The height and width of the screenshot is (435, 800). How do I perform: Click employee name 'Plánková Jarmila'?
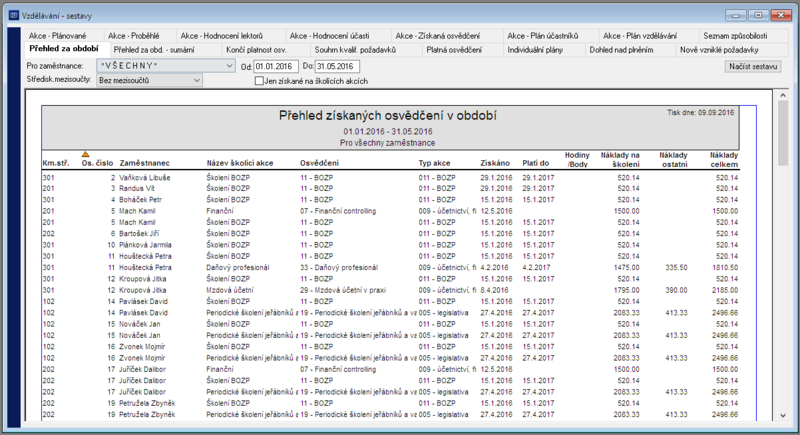coord(145,245)
